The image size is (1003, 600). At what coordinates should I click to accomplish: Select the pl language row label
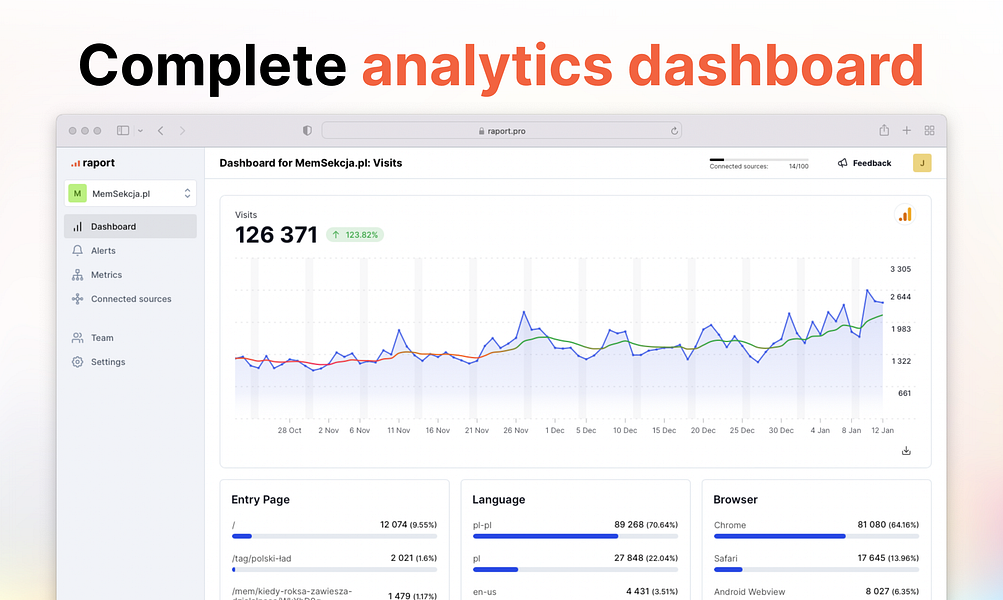pyautogui.click(x=477, y=558)
